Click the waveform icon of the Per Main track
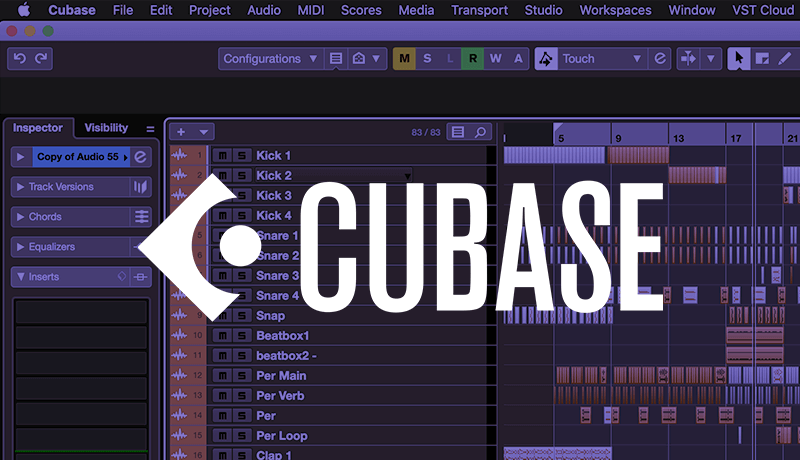The width and height of the screenshot is (800, 460). 179,375
